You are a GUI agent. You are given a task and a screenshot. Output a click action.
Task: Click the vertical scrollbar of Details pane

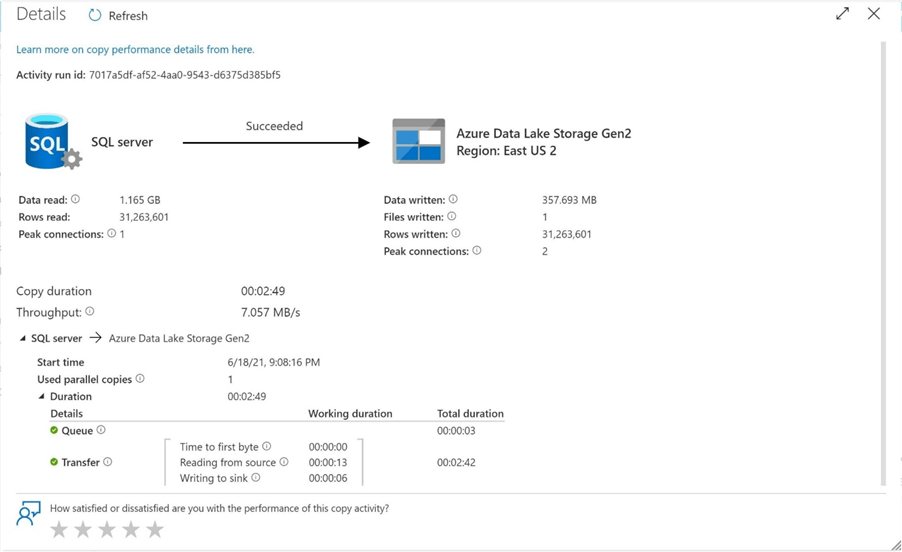click(883, 263)
